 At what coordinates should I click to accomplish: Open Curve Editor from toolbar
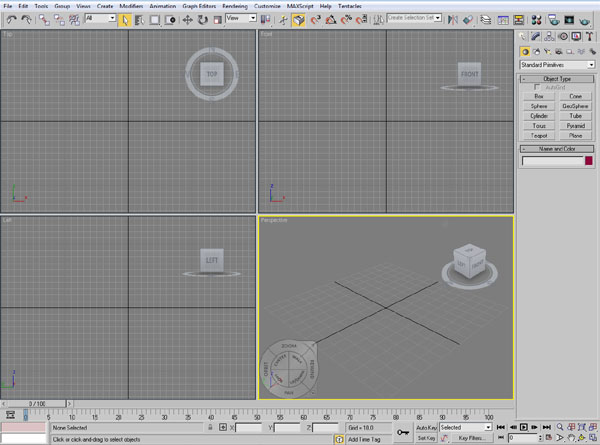click(x=503, y=20)
